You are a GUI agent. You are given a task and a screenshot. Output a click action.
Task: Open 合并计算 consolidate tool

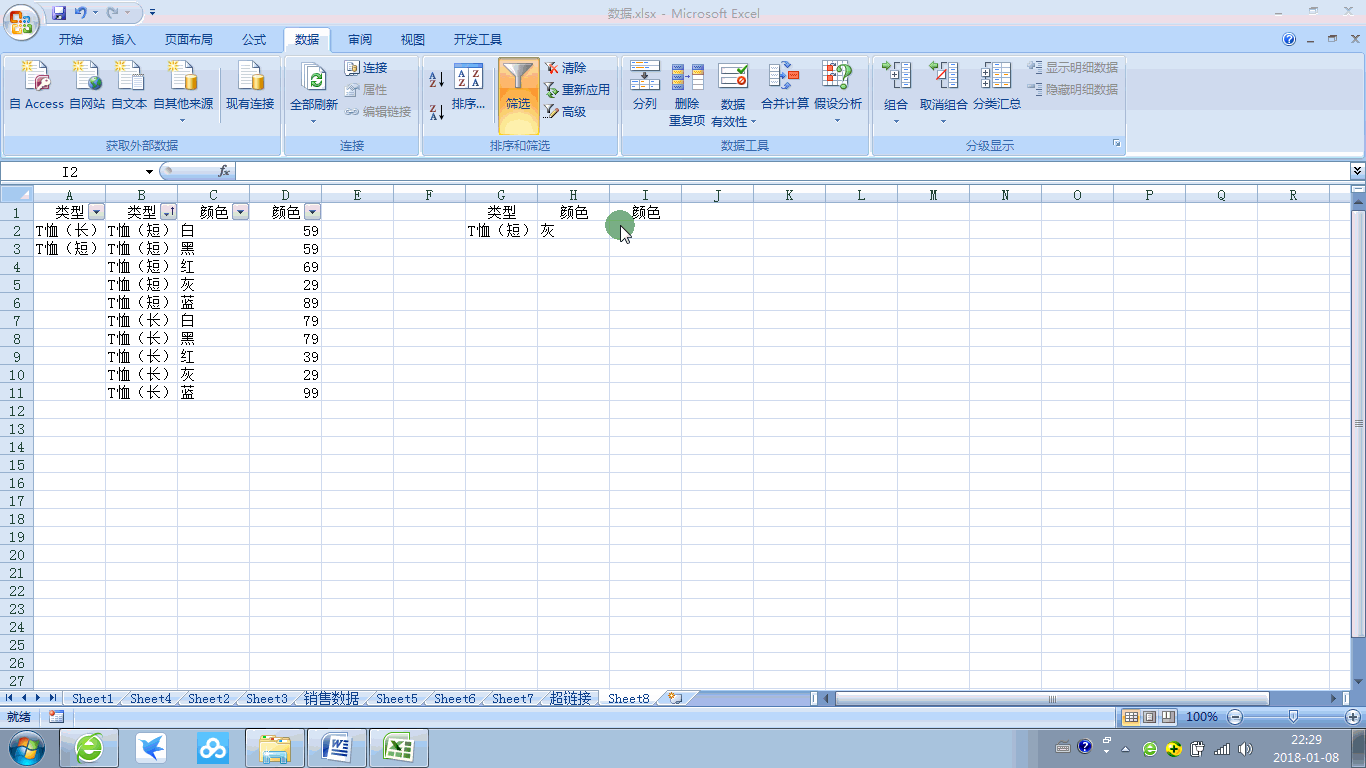785,86
